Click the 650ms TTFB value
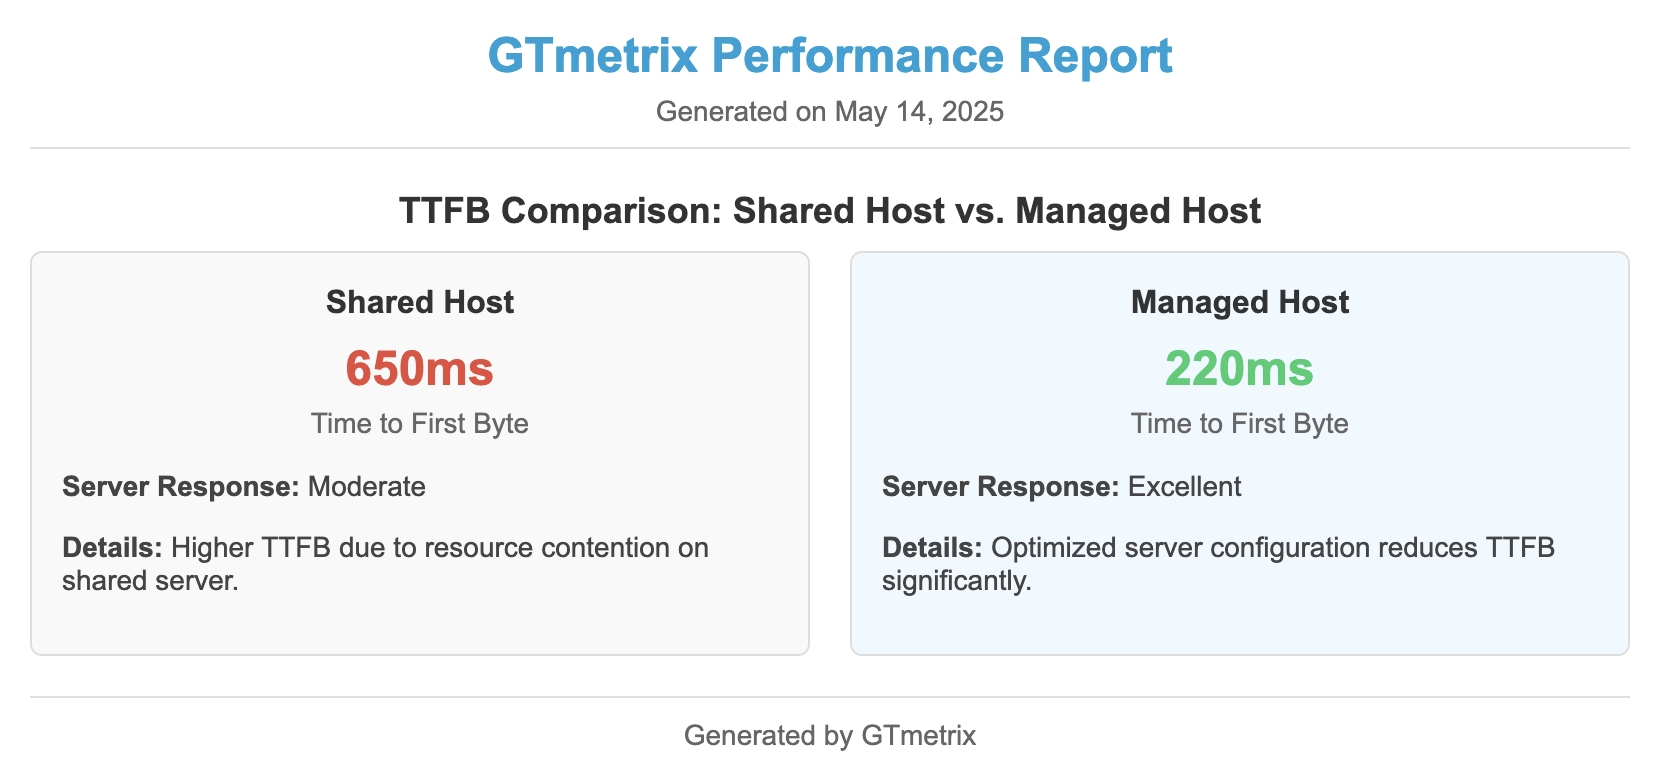This screenshot has width=1664, height=782. tap(420, 368)
